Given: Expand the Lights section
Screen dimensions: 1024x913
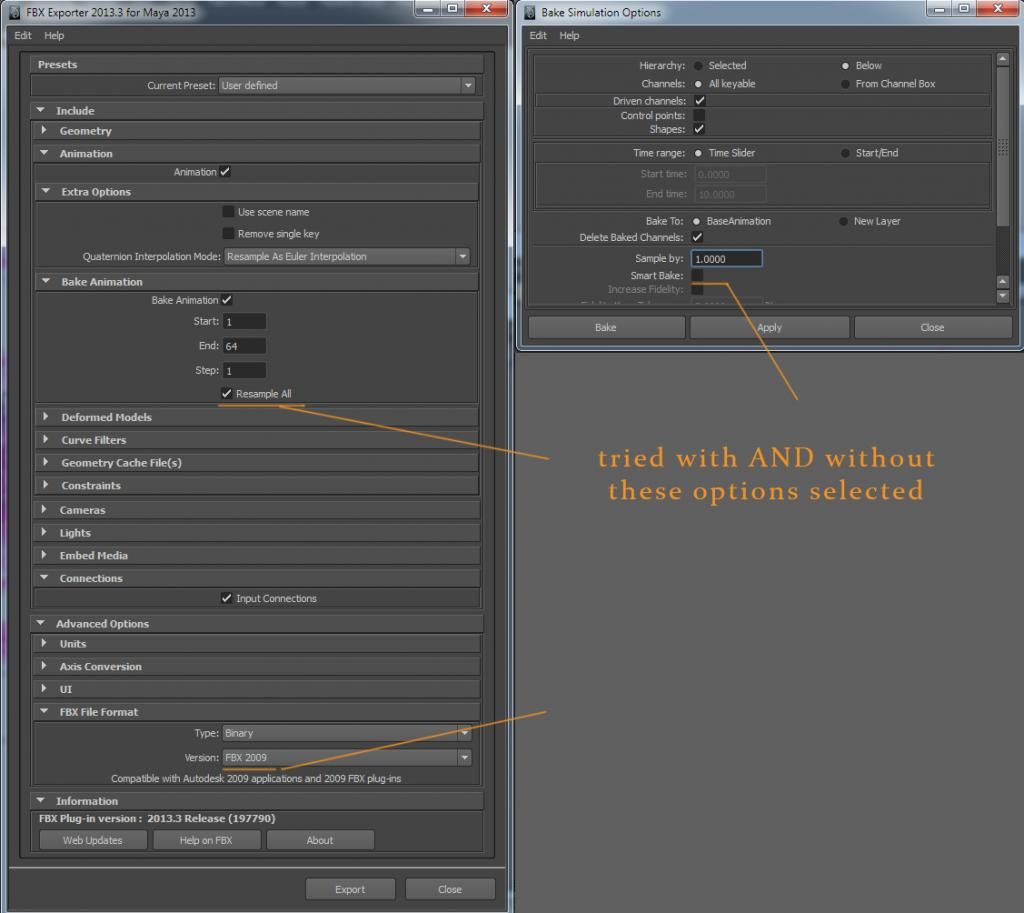Looking at the screenshot, I should click(44, 532).
